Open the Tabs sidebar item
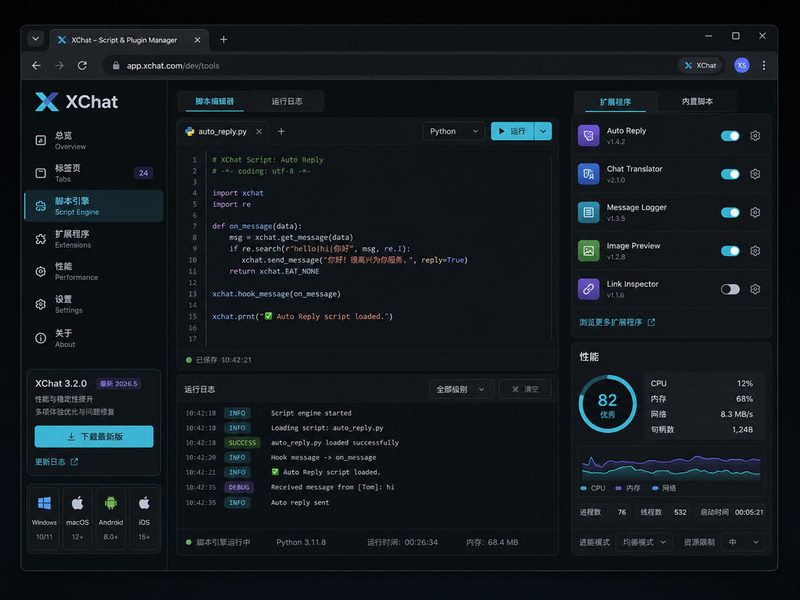 click(93, 173)
